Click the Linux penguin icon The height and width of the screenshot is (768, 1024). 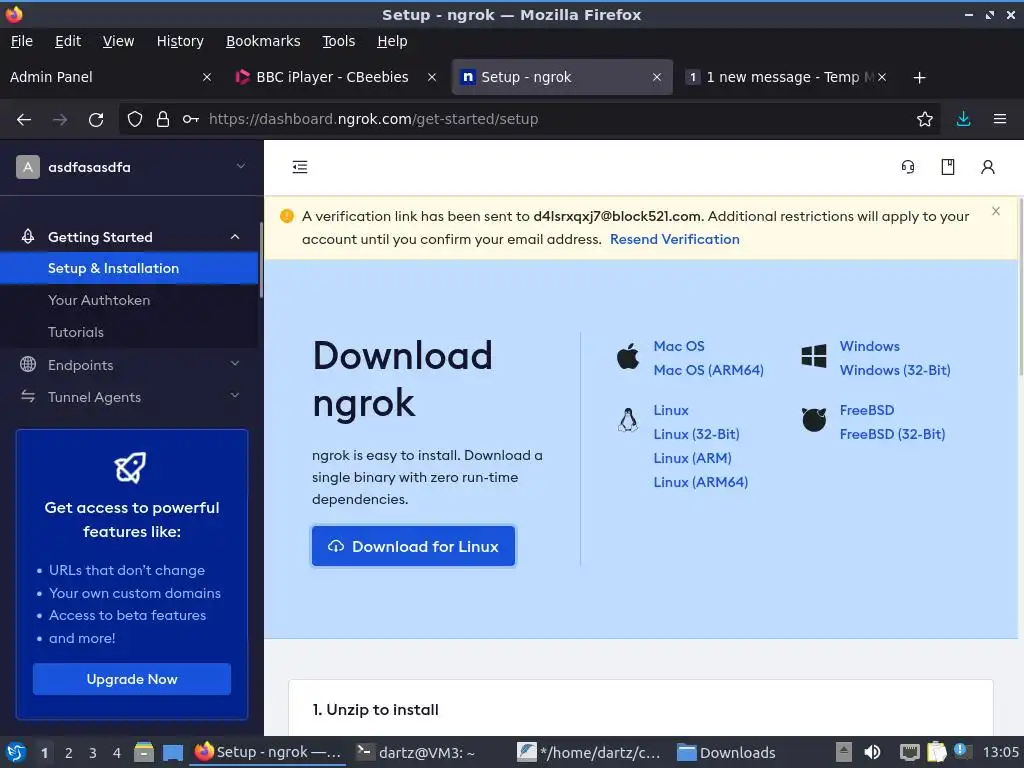628,420
